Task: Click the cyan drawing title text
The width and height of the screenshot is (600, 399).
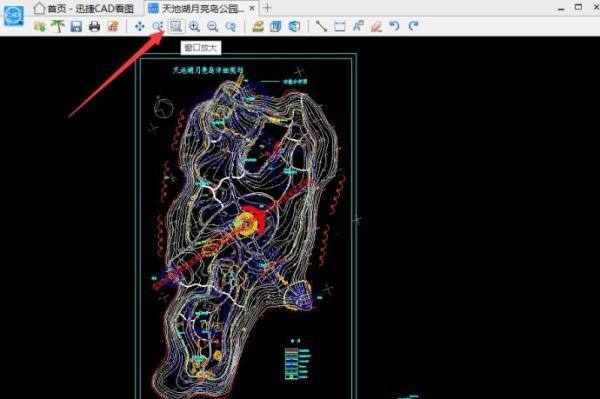Action: 208,70
